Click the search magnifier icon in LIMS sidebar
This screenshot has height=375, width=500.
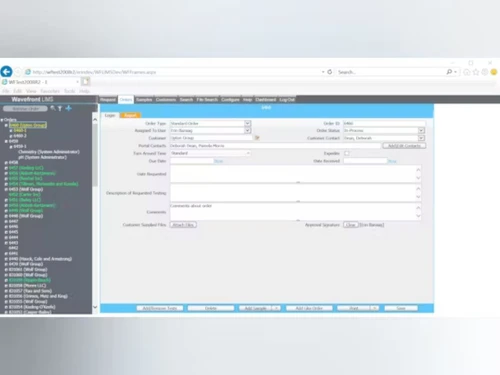click(x=53, y=108)
